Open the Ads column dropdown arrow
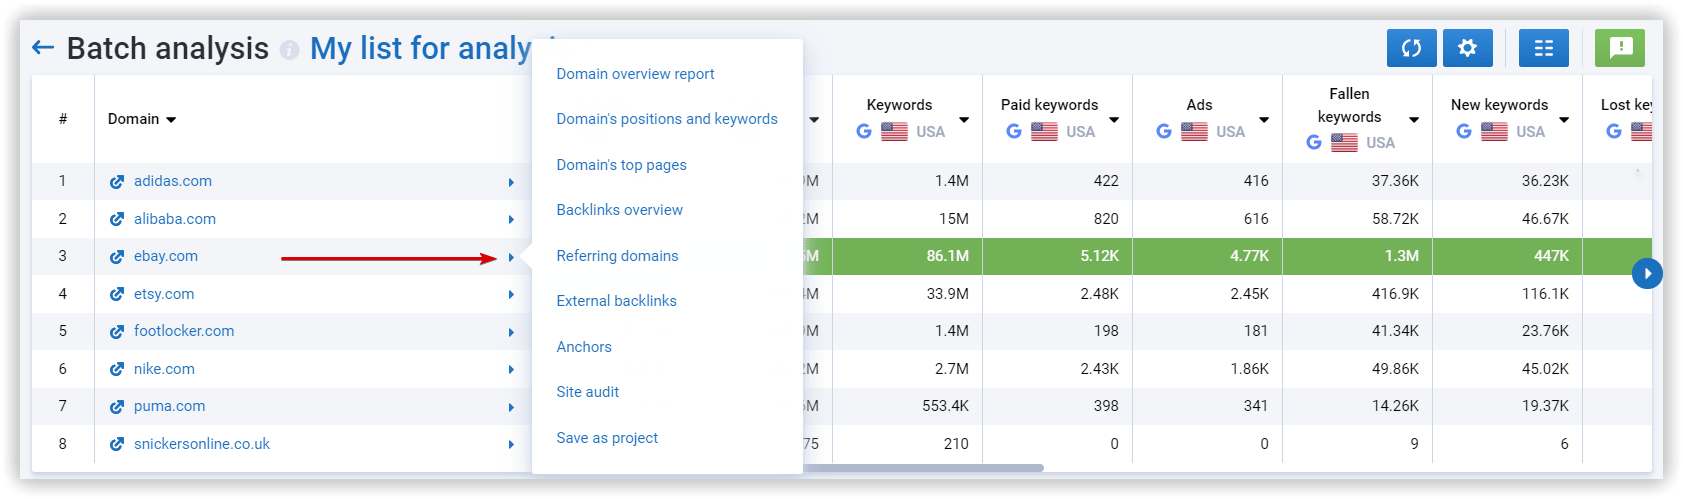 1264,120
